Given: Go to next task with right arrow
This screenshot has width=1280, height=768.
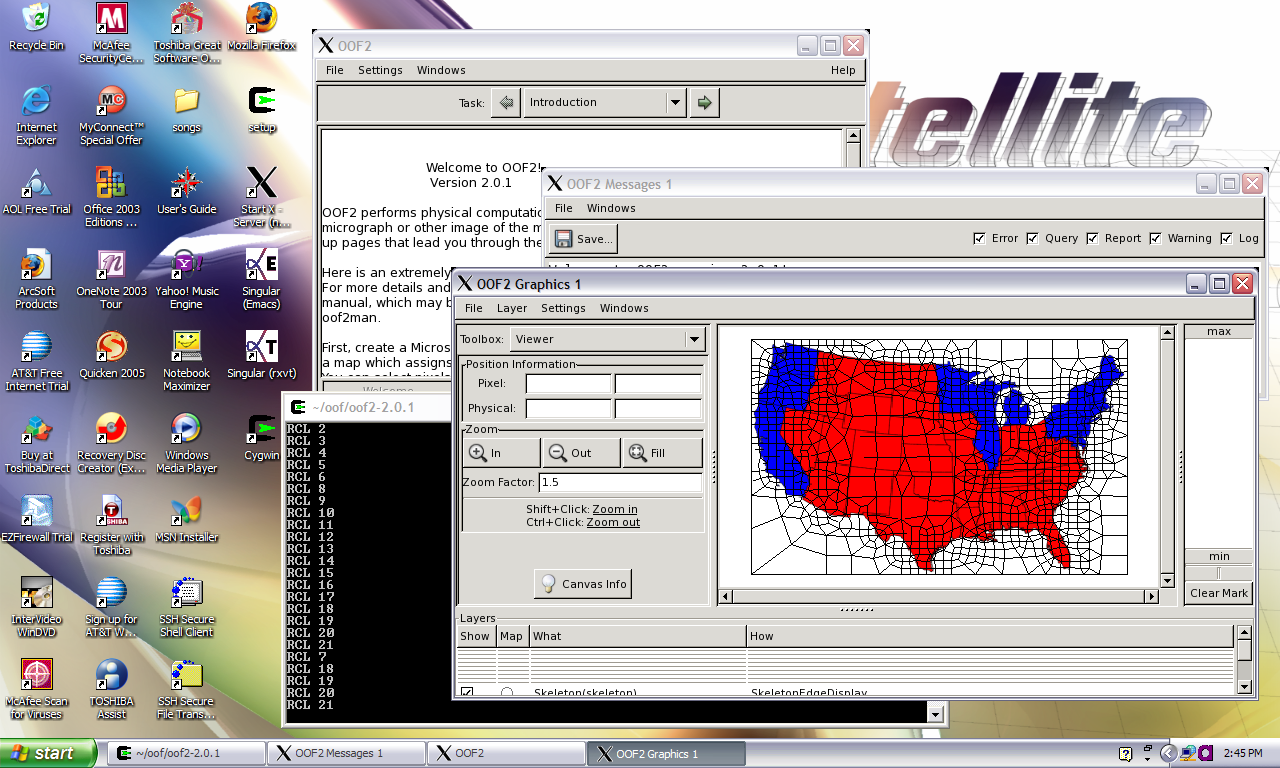Looking at the screenshot, I should pos(704,102).
